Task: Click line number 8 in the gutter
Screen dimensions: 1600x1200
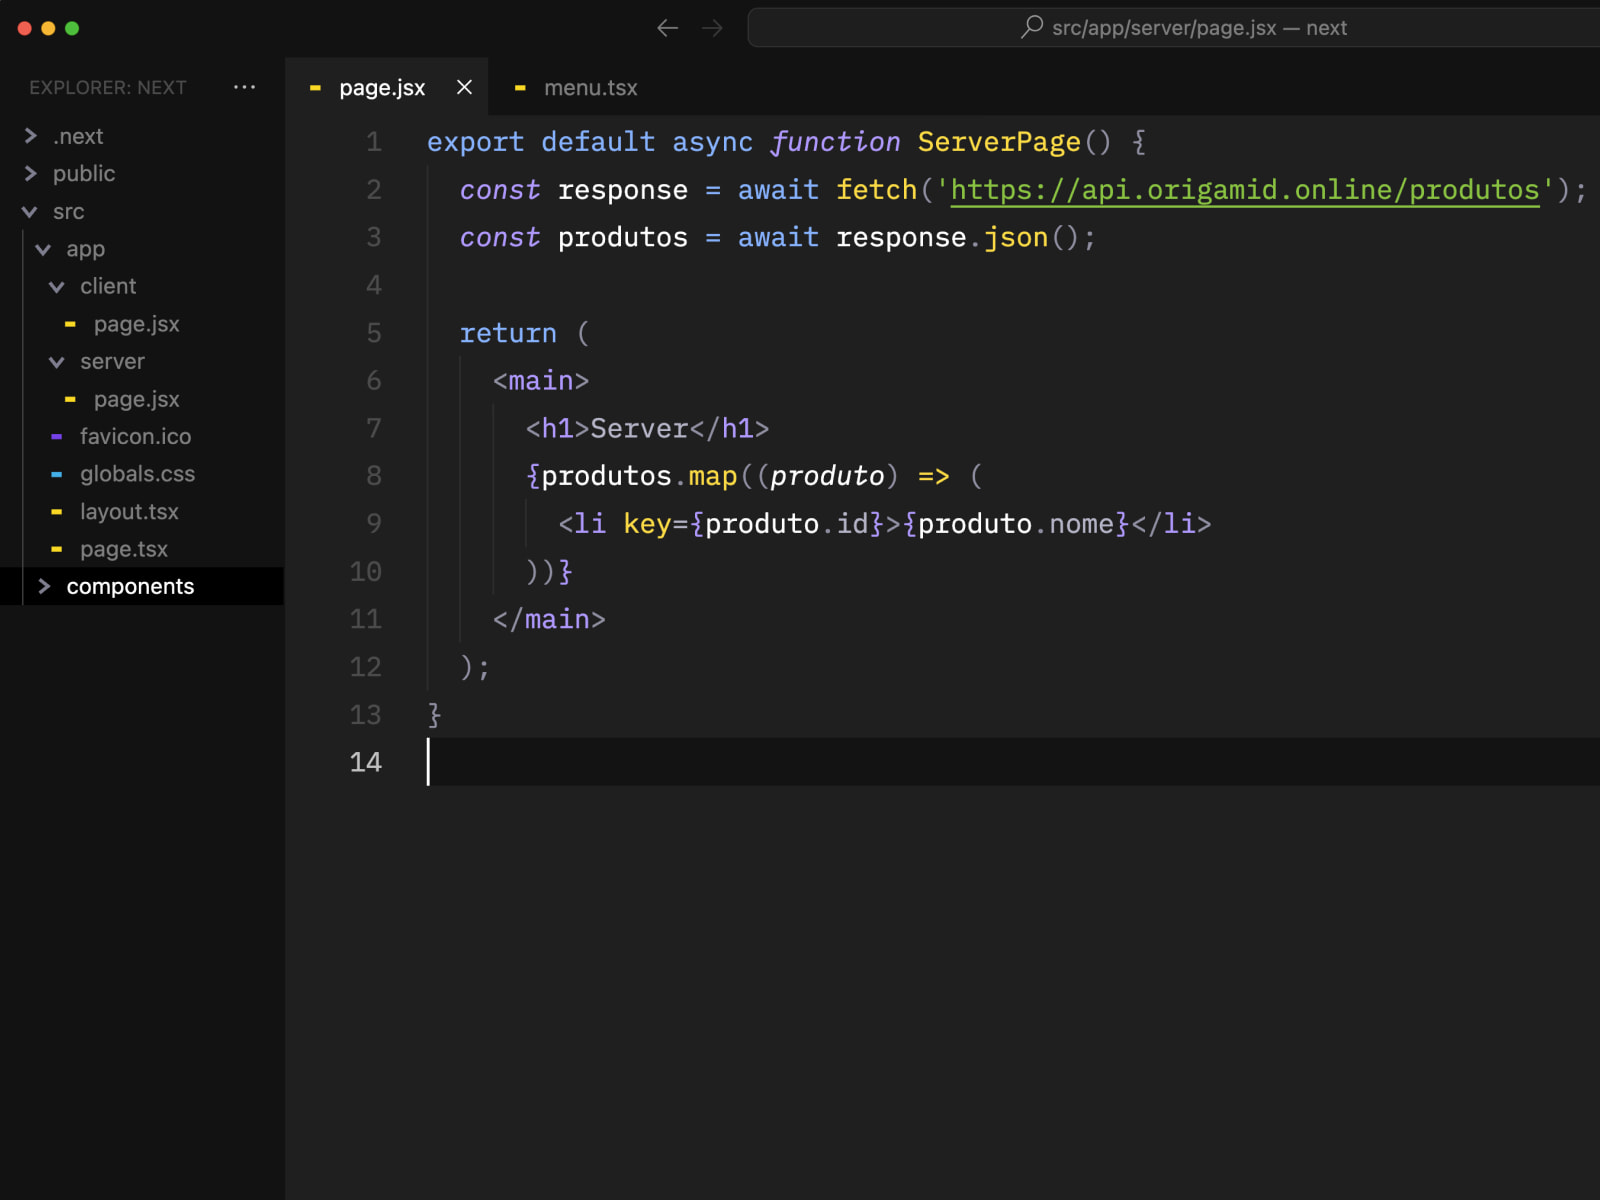Action: (373, 476)
